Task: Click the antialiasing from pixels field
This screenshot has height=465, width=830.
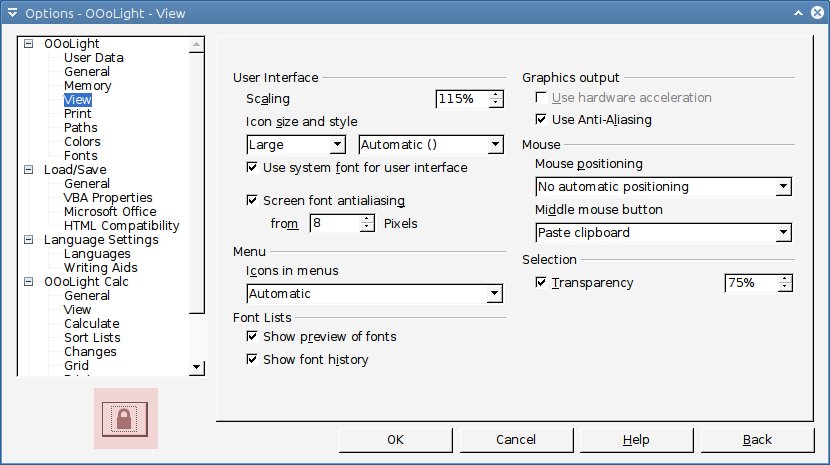Action: [x=336, y=223]
